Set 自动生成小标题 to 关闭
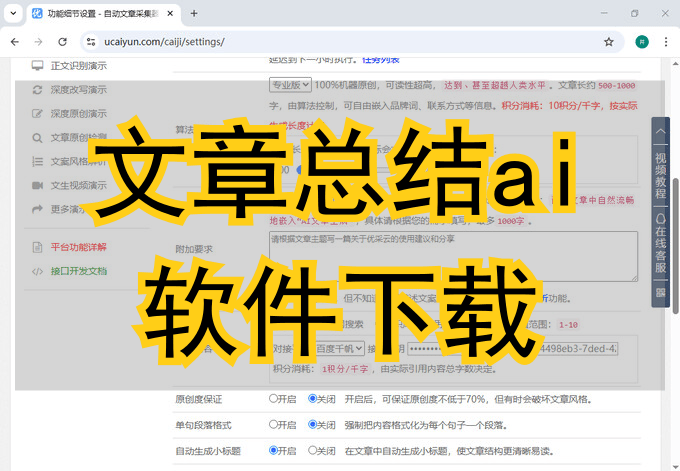The height and width of the screenshot is (471, 680). click(x=313, y=451)
